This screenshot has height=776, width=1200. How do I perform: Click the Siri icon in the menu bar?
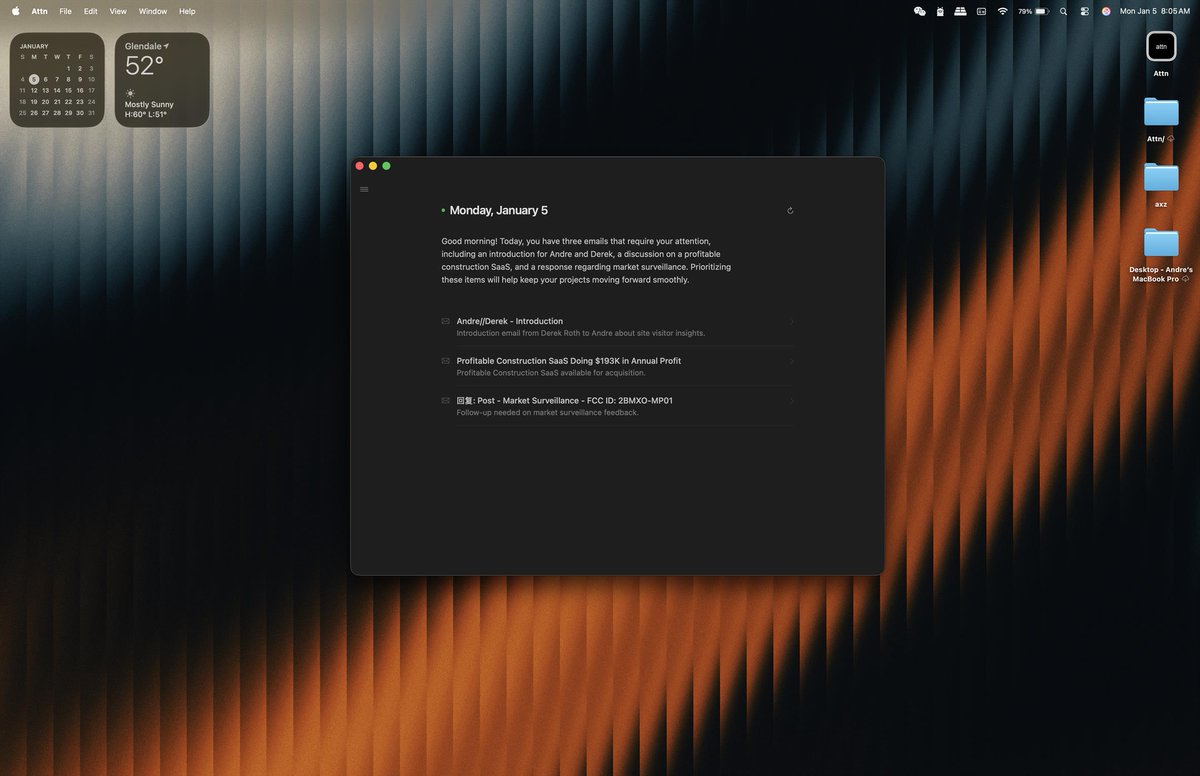click(x=1106, y=11)
